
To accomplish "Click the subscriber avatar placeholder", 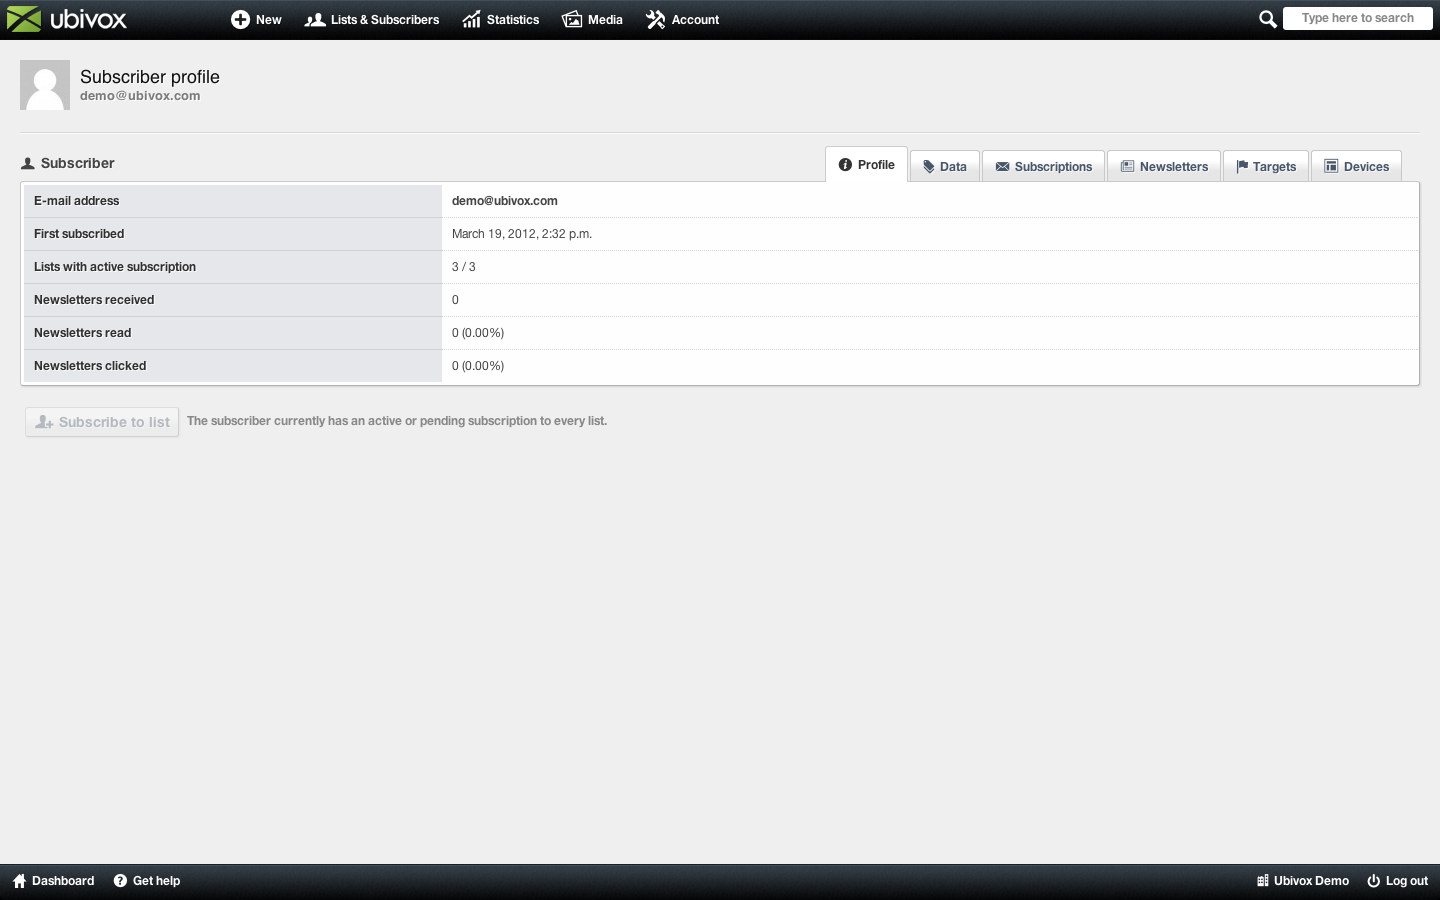I will pos(45,85).
